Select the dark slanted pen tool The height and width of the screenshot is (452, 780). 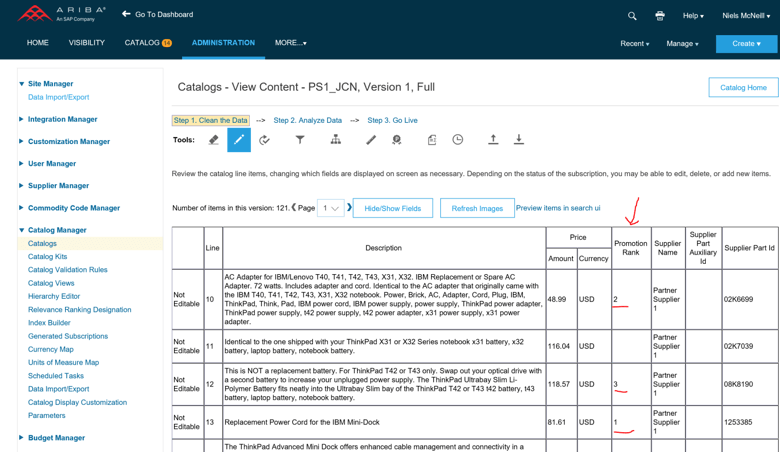[x=371, y=140]
